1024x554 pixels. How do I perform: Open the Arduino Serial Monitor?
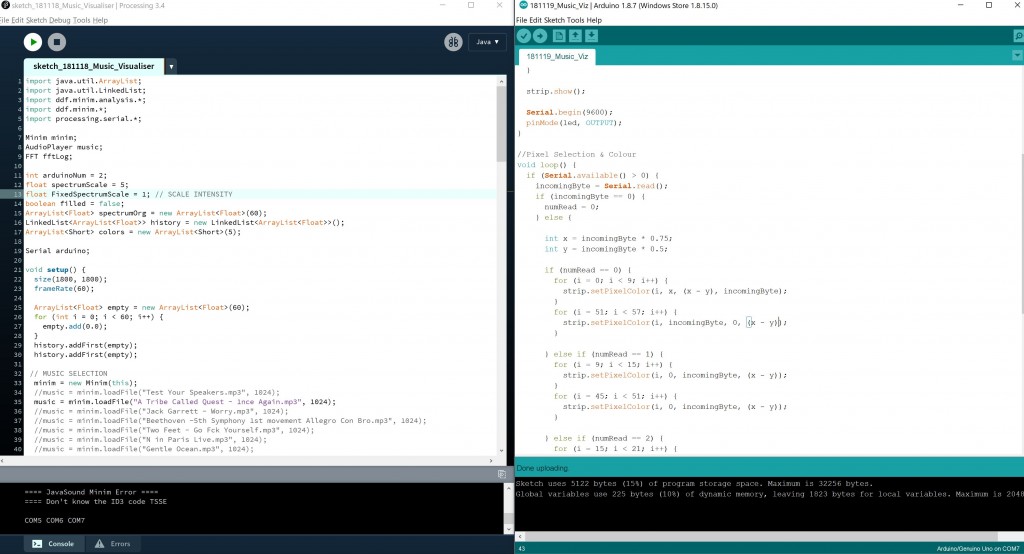(1017, 36)
